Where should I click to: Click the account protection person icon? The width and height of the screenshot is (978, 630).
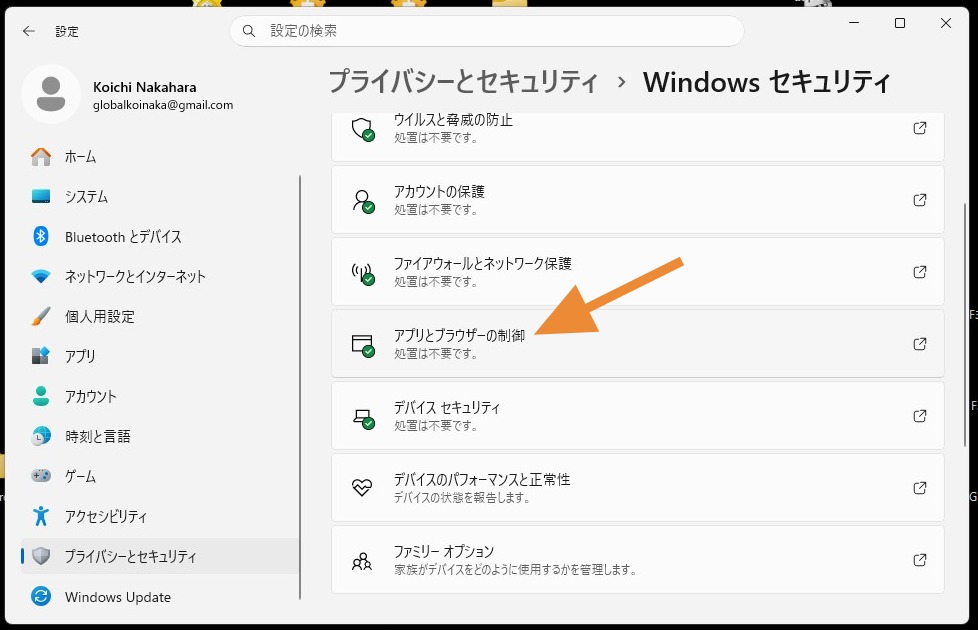(x=362, y=201)
